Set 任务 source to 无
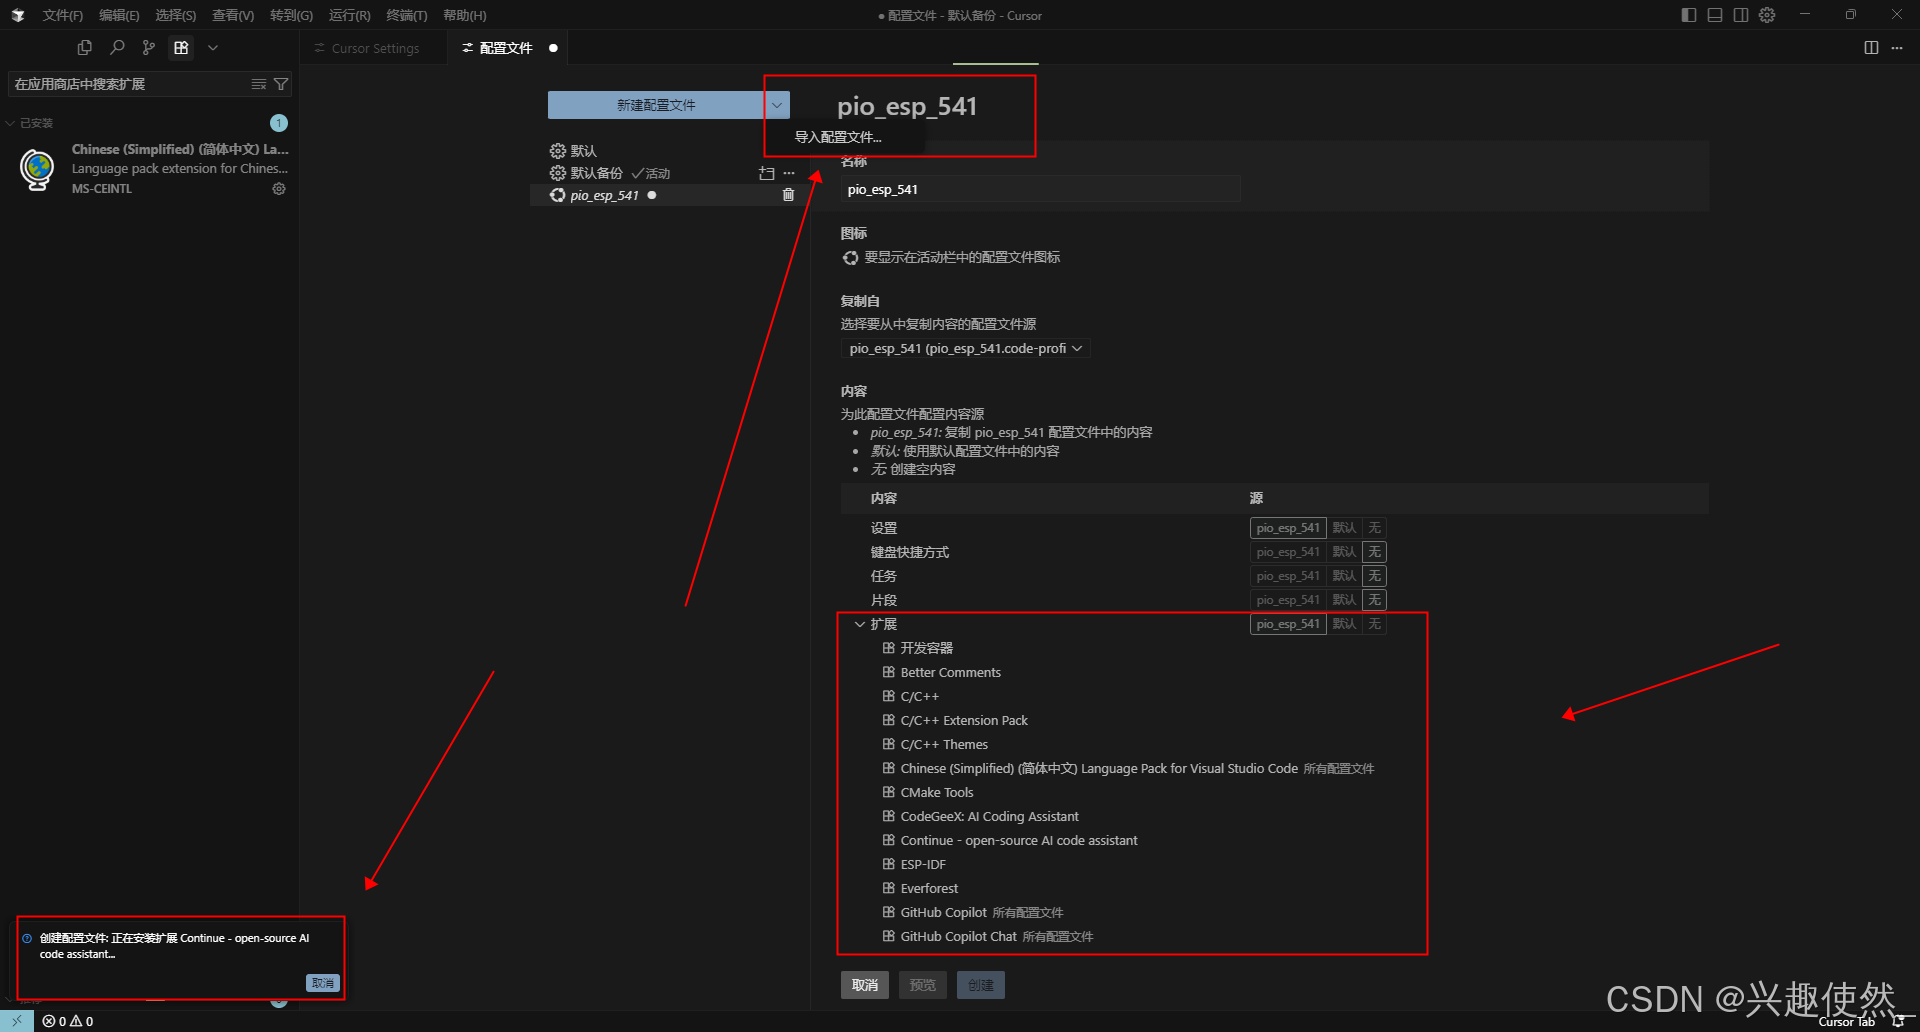This screenshot has height=1032, width=1920. pyautogui.click(x=1375, y=576)
